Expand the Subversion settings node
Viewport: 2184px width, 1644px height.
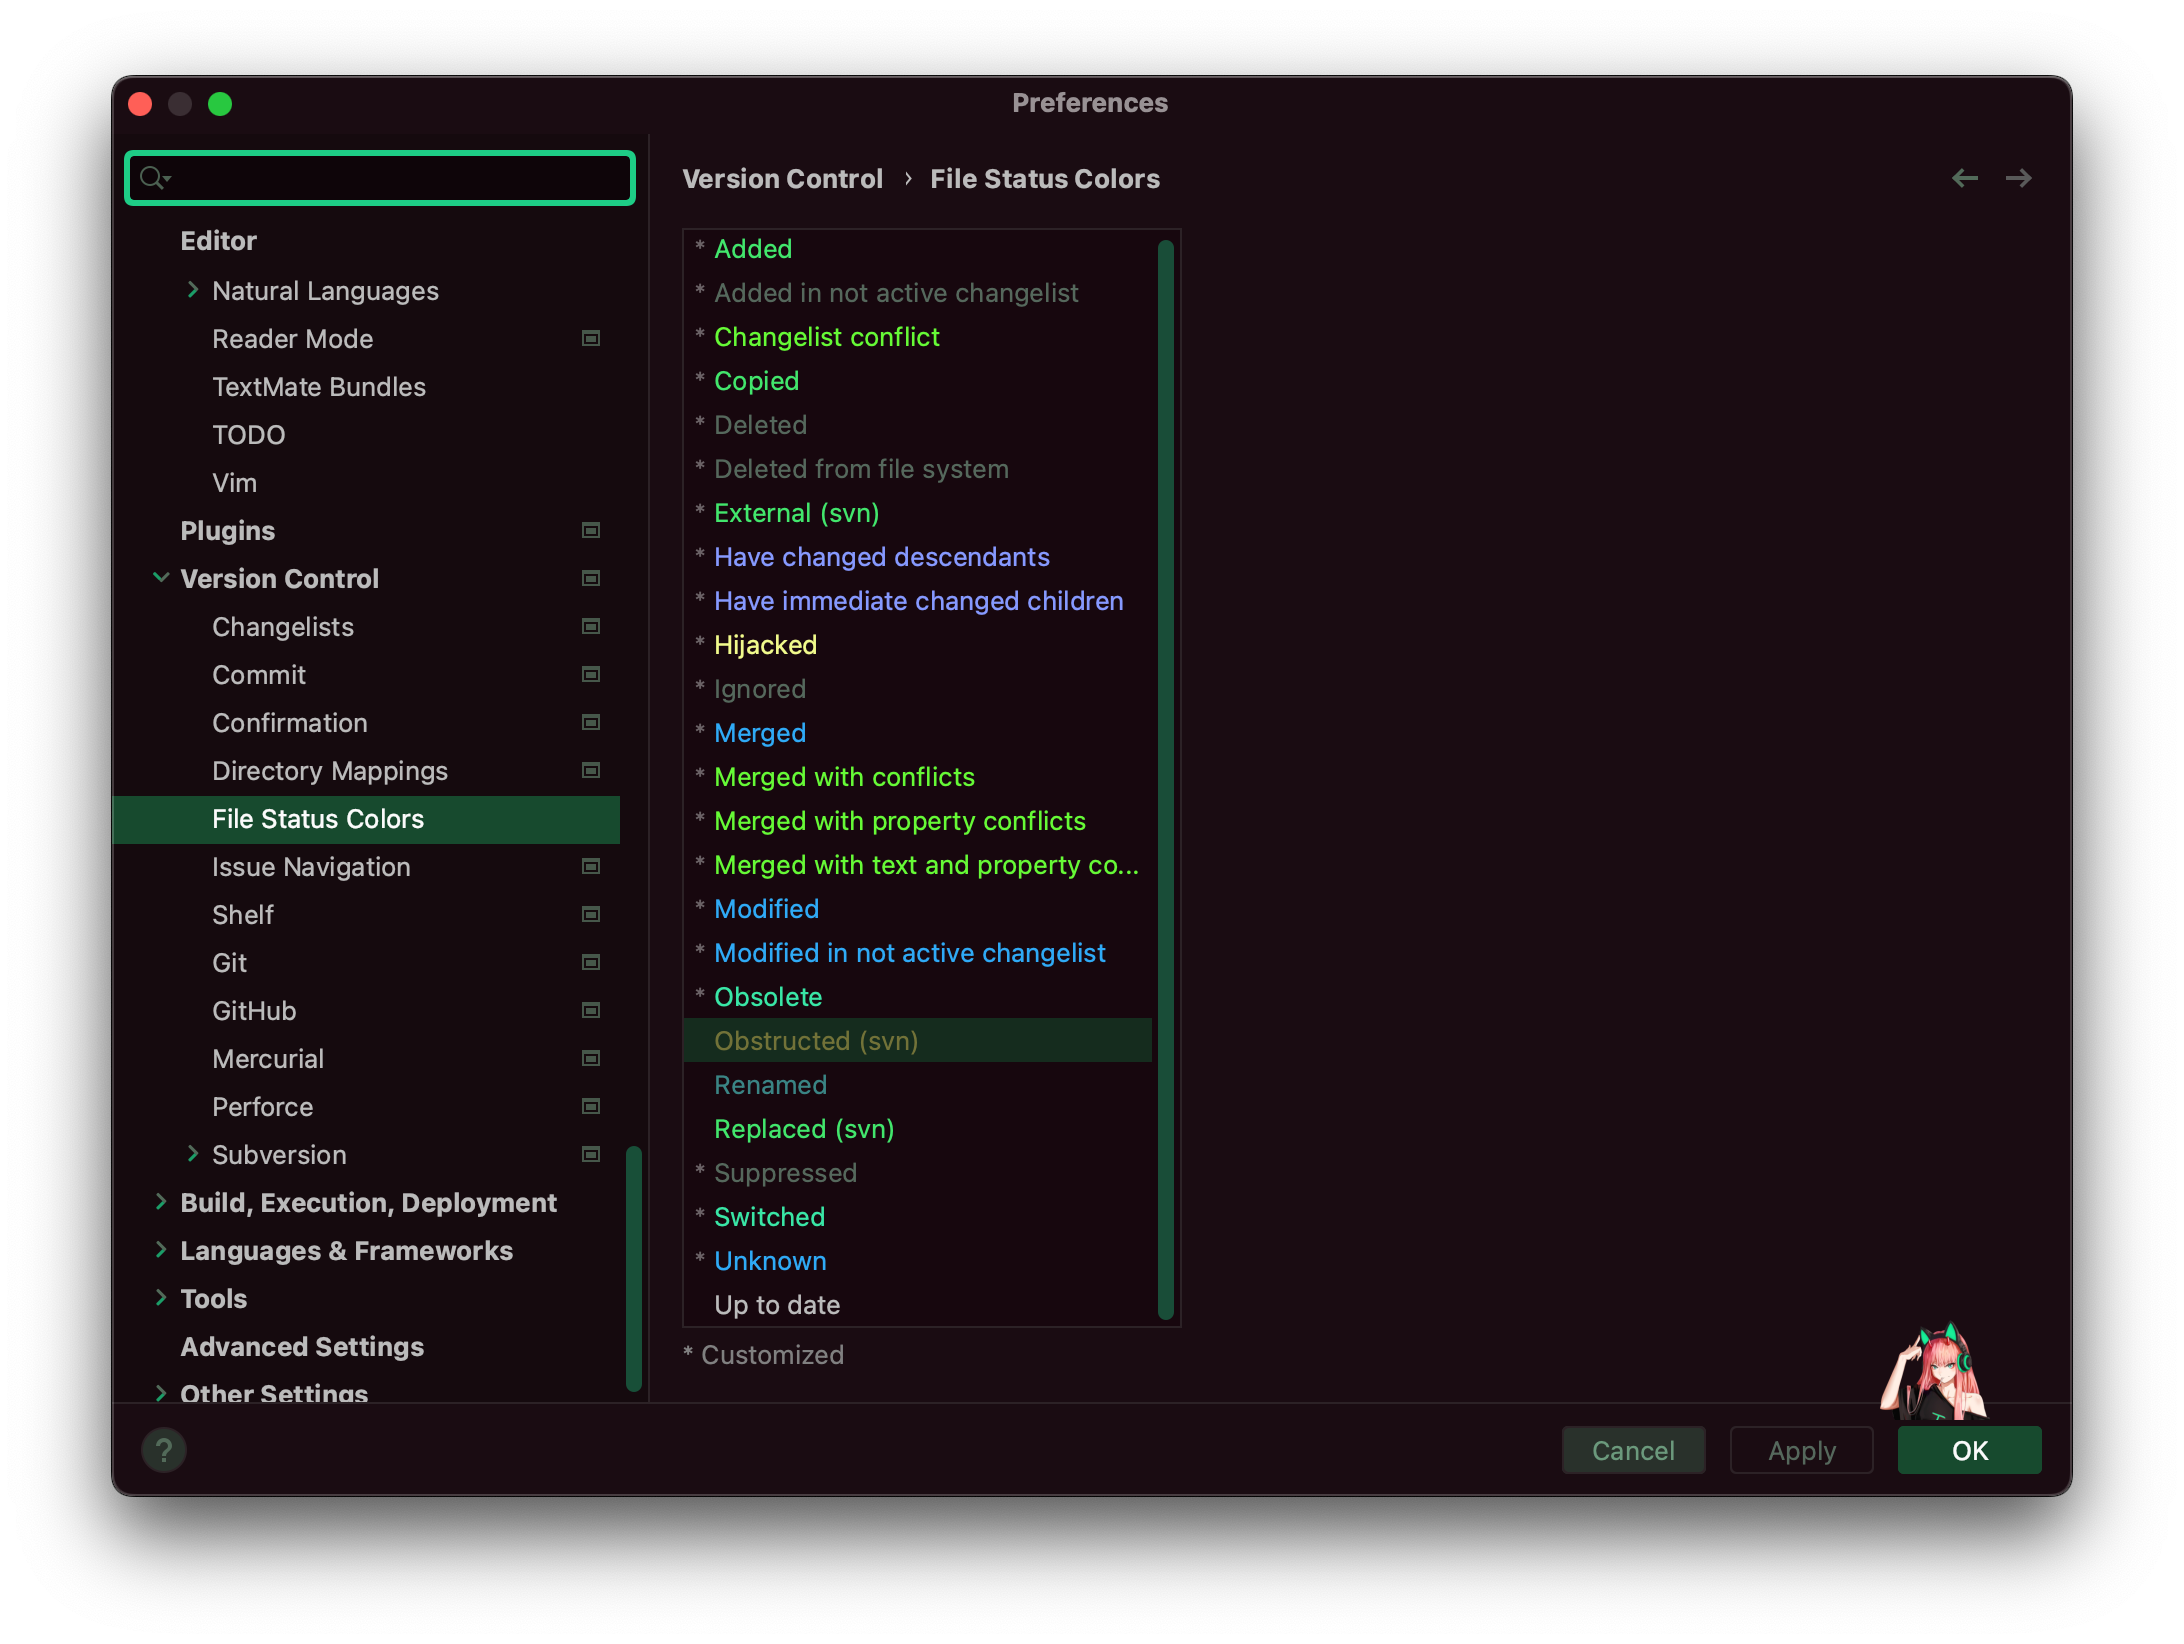[x=192, y=1154]
